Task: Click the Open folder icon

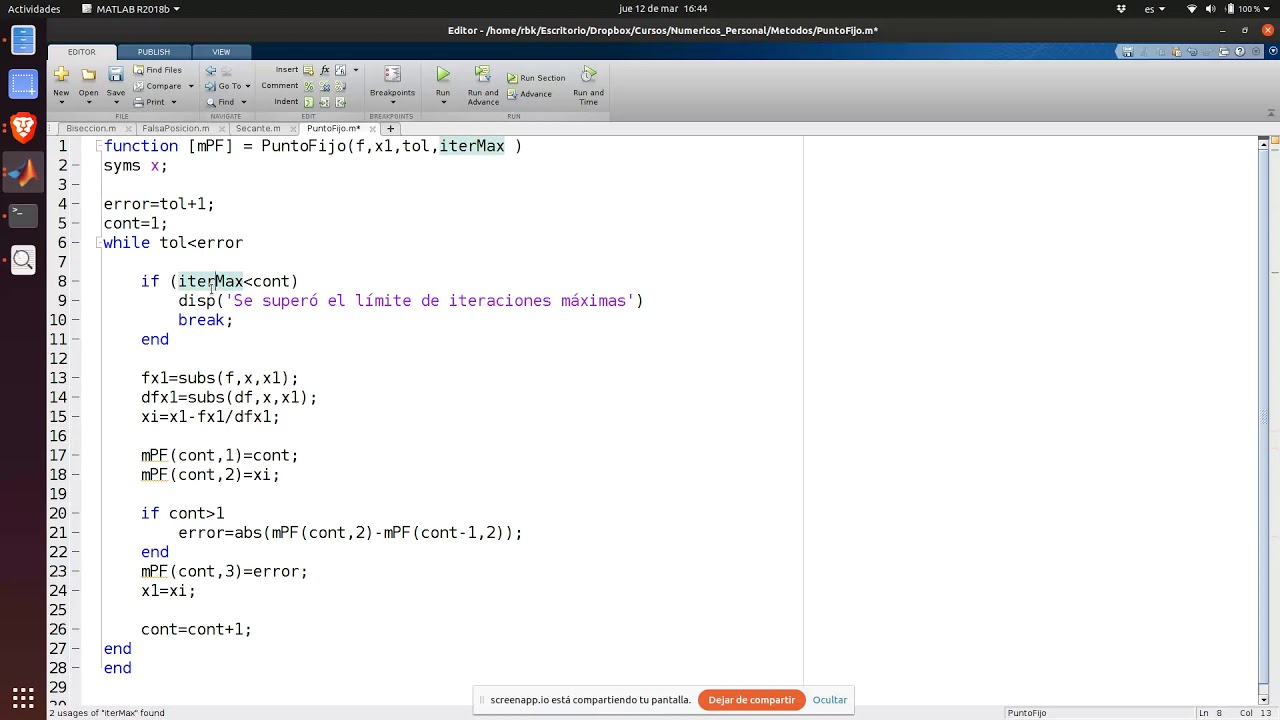Action: coord(89,74)
